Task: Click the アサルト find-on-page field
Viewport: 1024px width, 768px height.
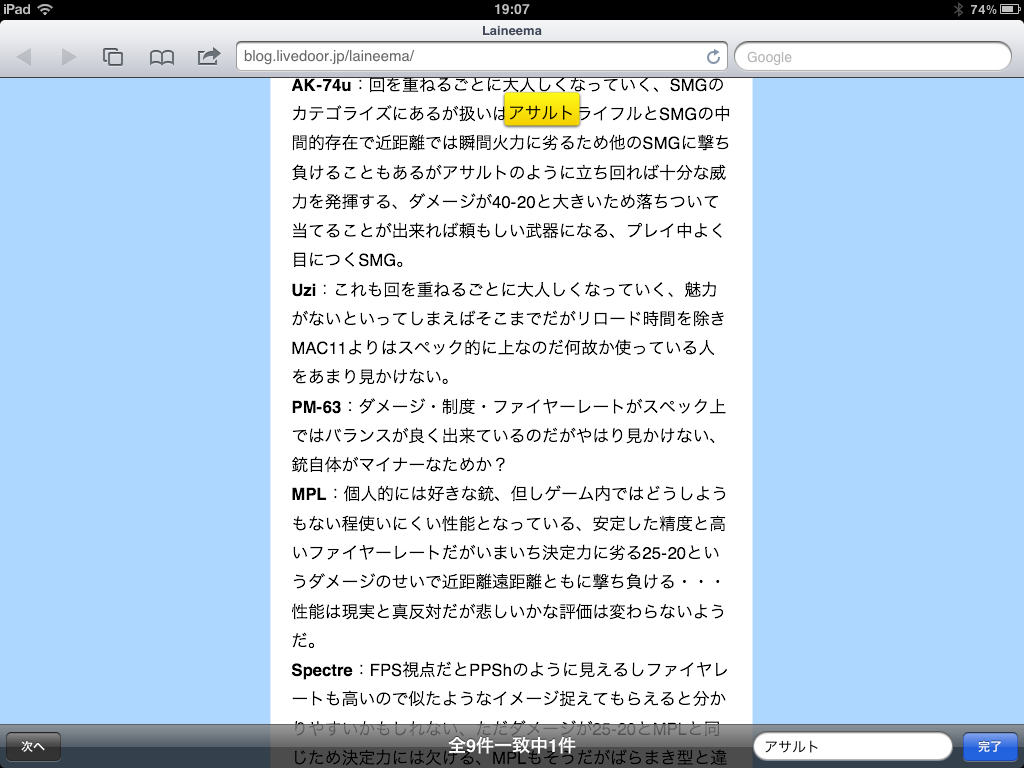Action: [852, 746]
